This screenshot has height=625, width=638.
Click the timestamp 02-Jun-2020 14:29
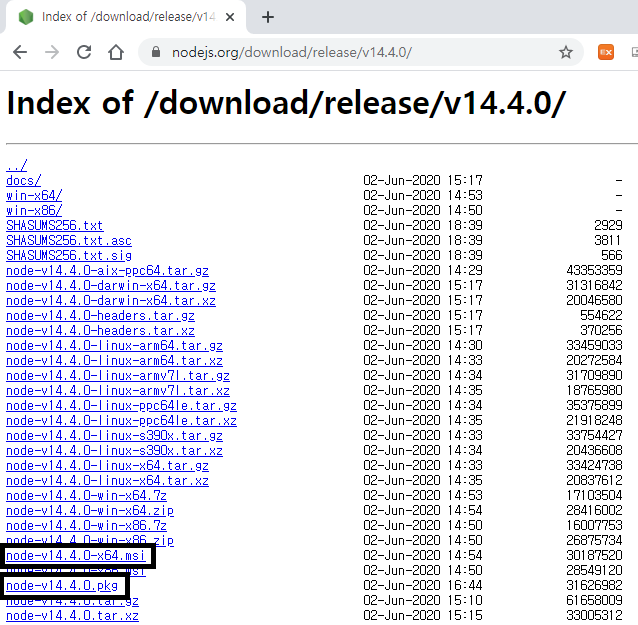click(423, 271)
